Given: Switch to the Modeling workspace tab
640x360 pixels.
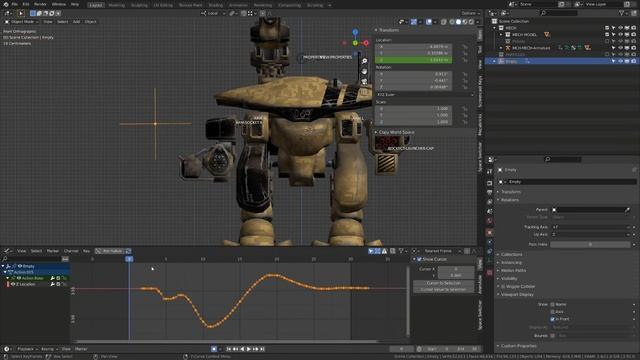Looking at the screenshot, I should pyautogui.click(x=117, y=5).
